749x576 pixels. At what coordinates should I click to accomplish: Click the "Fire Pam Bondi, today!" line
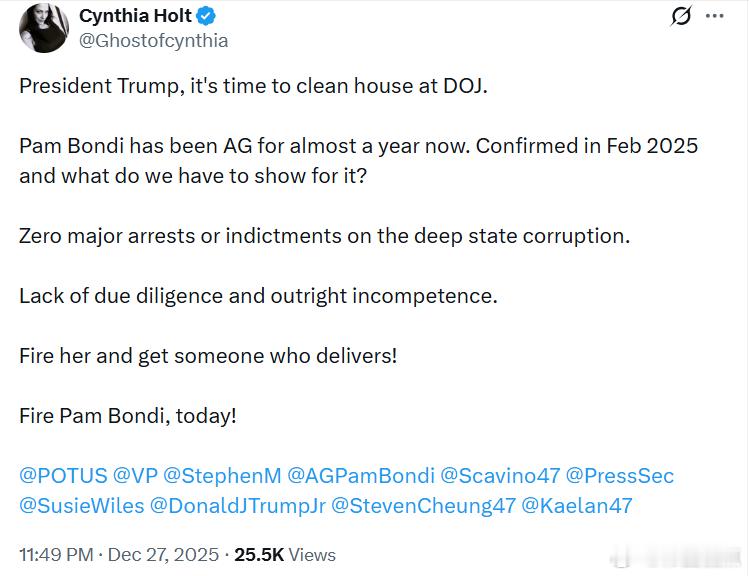coord(128,415)
